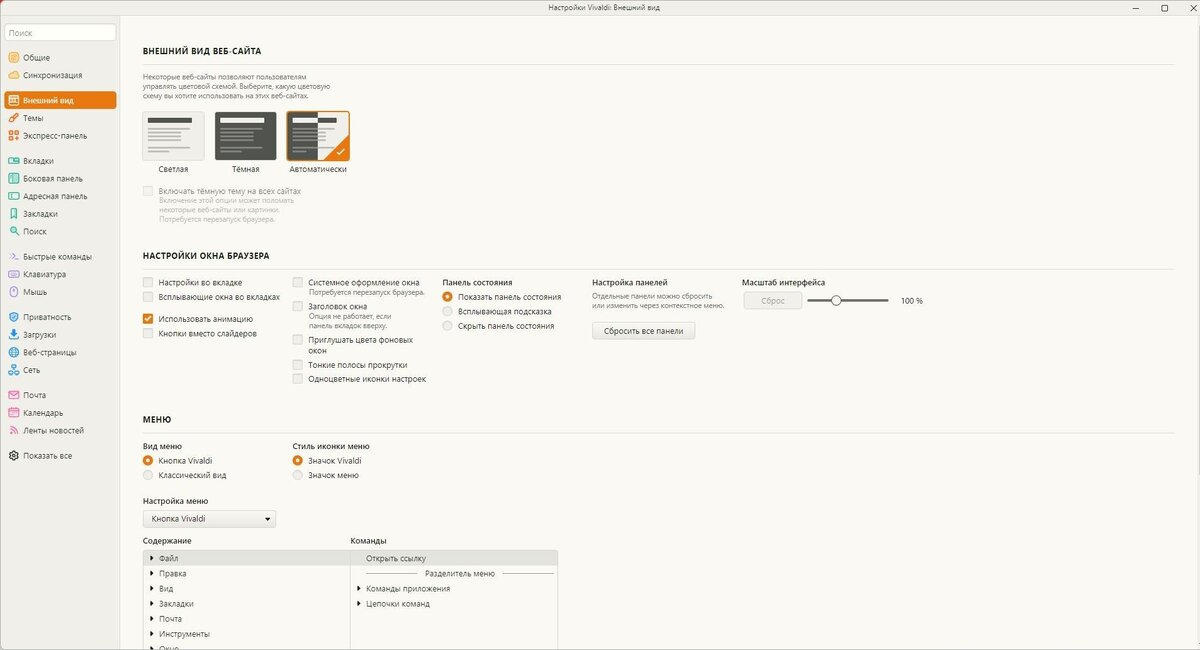The image size is (1200, 650).
Task: Click Сбросить все панели button
Action: tap(643, 330)
